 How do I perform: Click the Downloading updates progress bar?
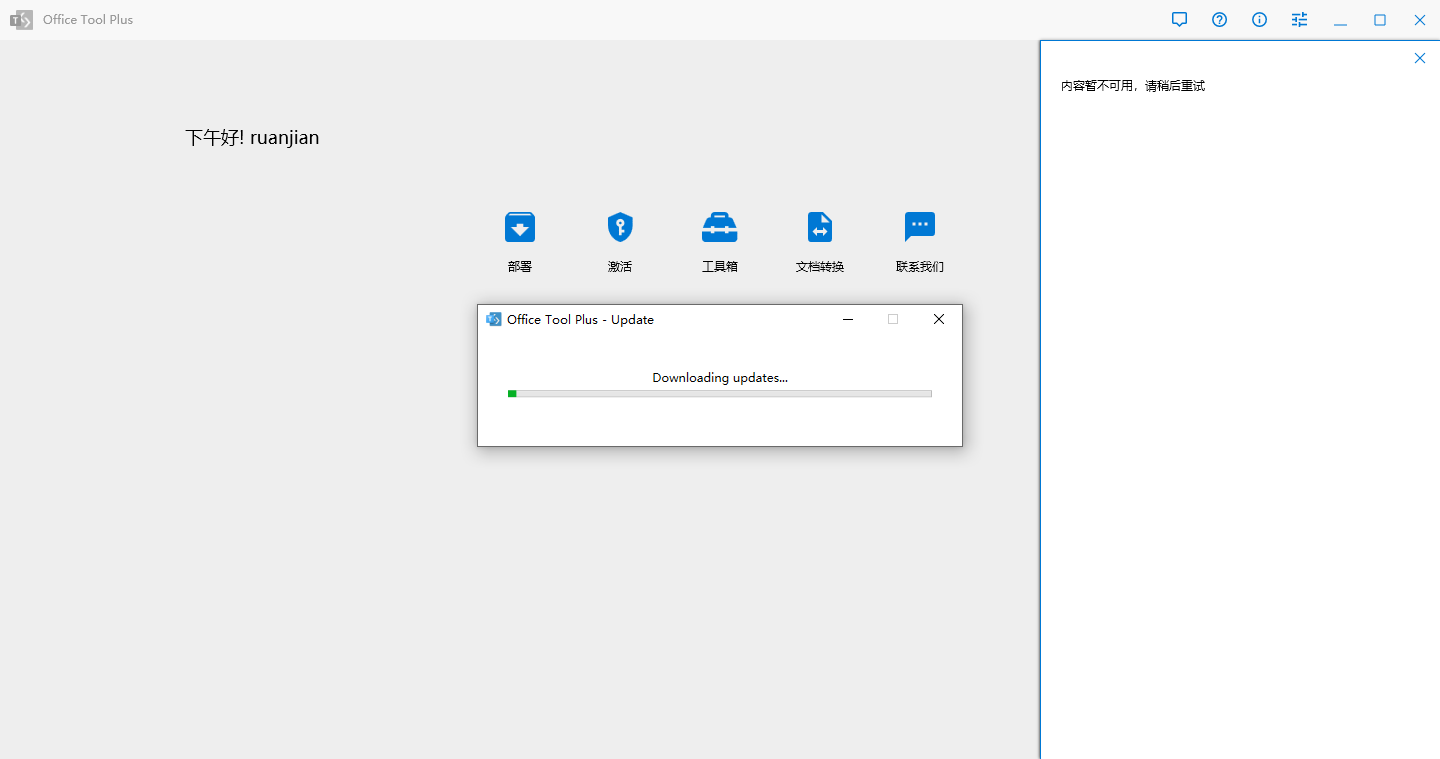[720, 394]
